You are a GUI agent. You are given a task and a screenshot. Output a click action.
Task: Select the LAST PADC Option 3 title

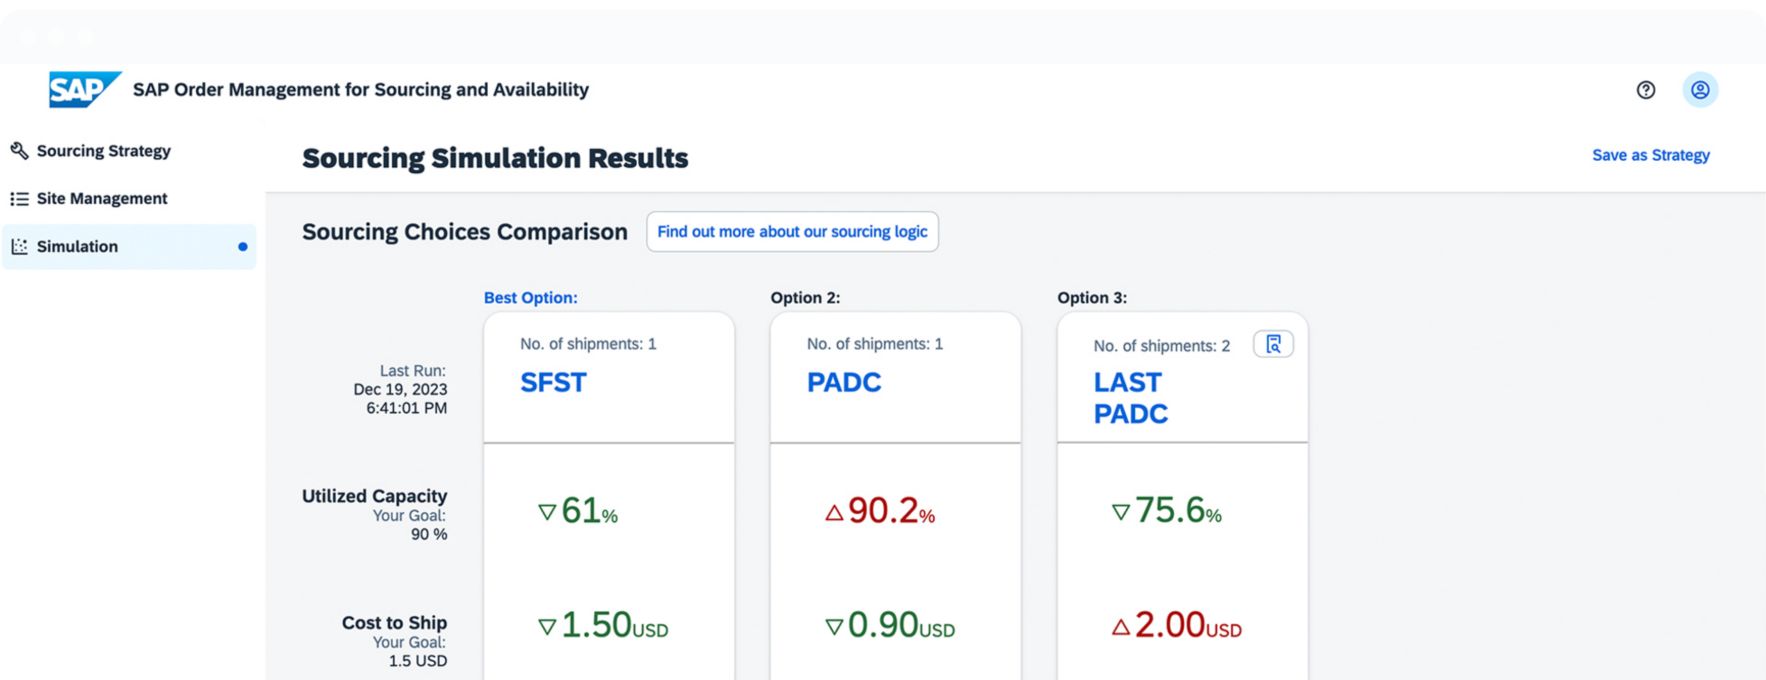[x=1129, y=398]
